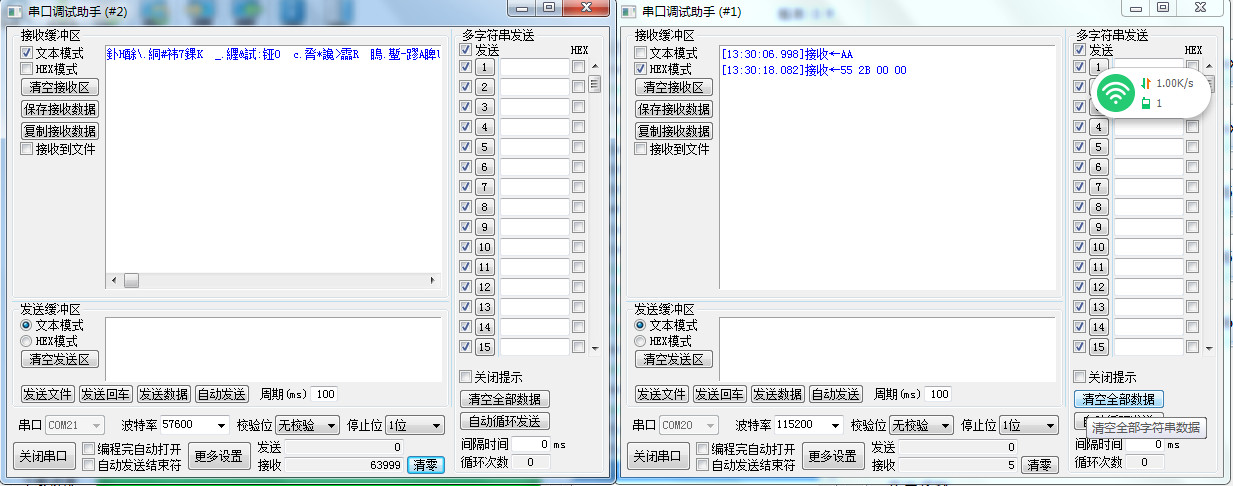Viewport: 1233px width, 486px height.
Task: Check row 3 send checkbox in window #2
Action: pyautogui.click(x=465, y=107)
